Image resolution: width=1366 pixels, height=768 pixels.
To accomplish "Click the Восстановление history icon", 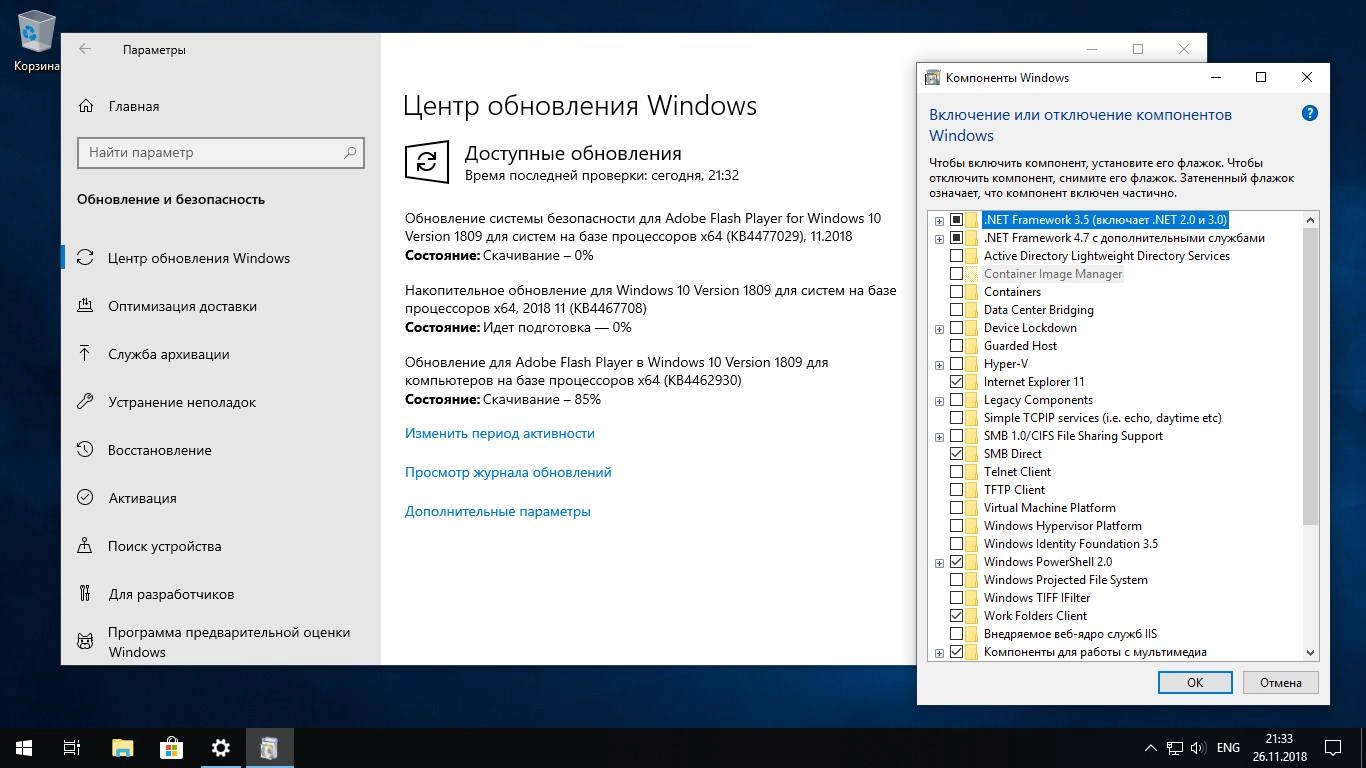I will click(x=86, y=450).
